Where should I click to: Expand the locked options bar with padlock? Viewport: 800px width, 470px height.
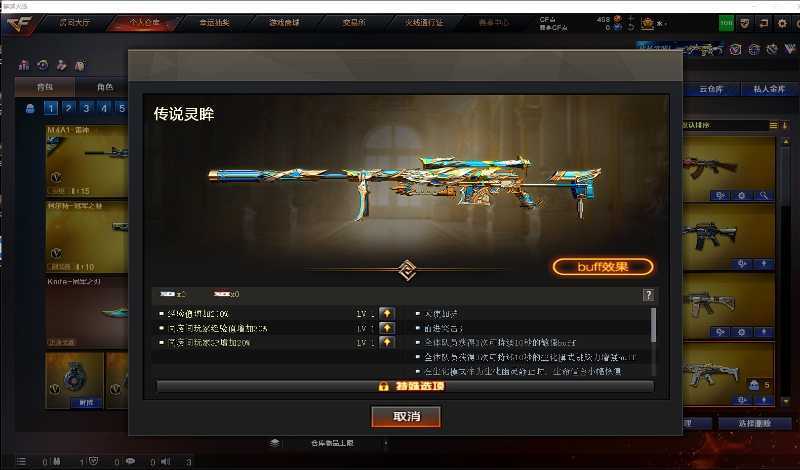pyautogui.click(x=405, y=386)
